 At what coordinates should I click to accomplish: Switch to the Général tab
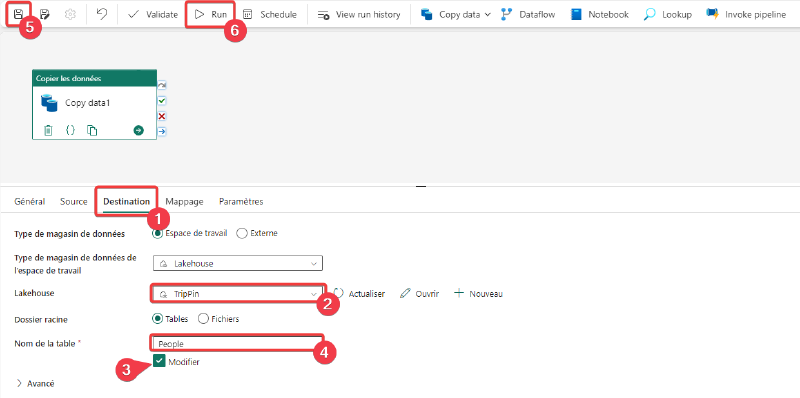(30, 202)
